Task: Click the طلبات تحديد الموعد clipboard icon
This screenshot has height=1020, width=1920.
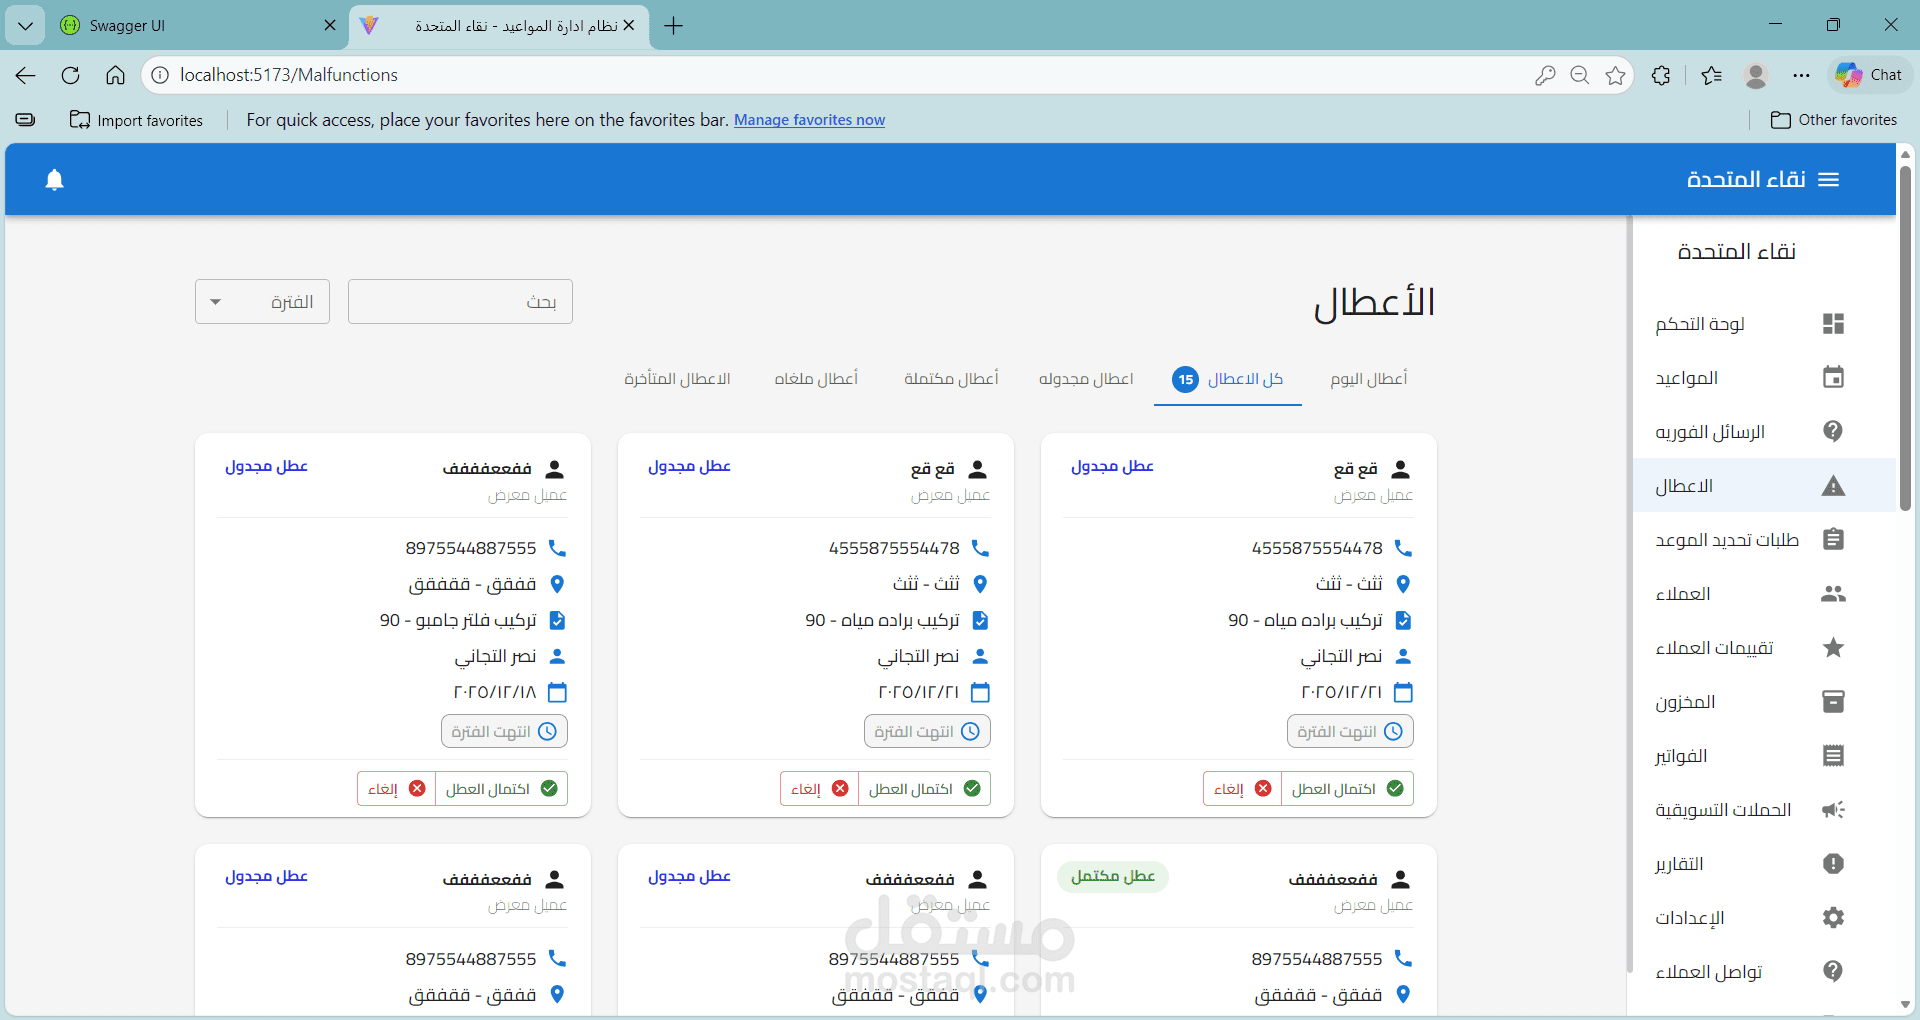Action: [1833, 540]
